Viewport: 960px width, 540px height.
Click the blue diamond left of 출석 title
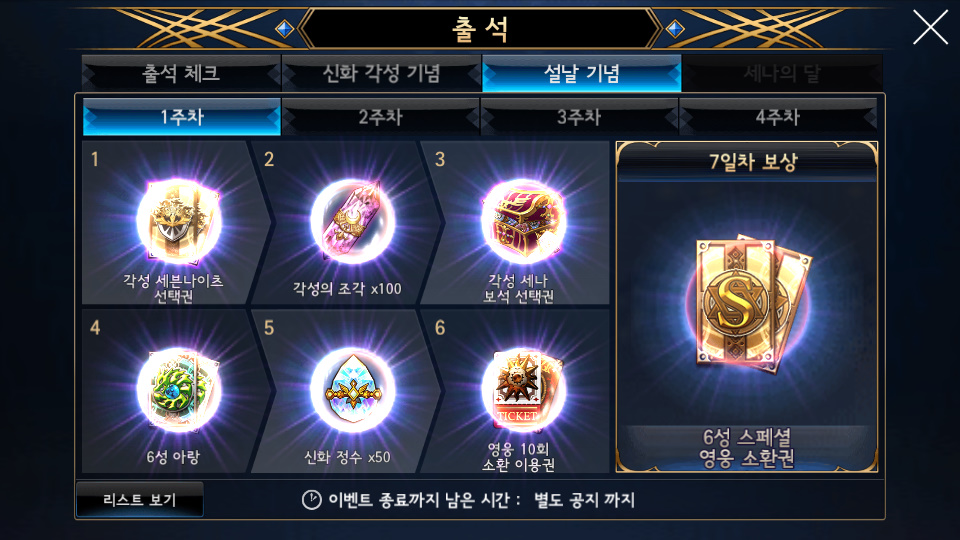(284, 29)
